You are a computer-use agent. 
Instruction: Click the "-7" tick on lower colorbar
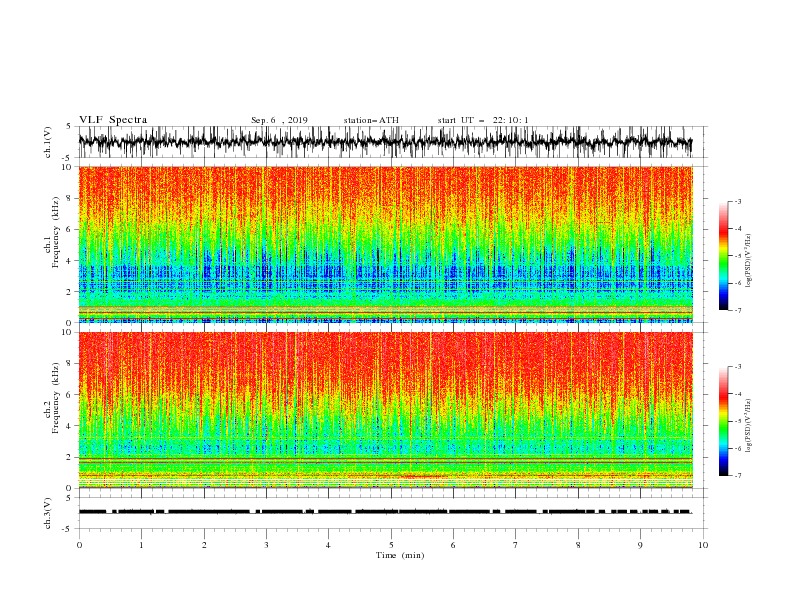click(737, 476)
